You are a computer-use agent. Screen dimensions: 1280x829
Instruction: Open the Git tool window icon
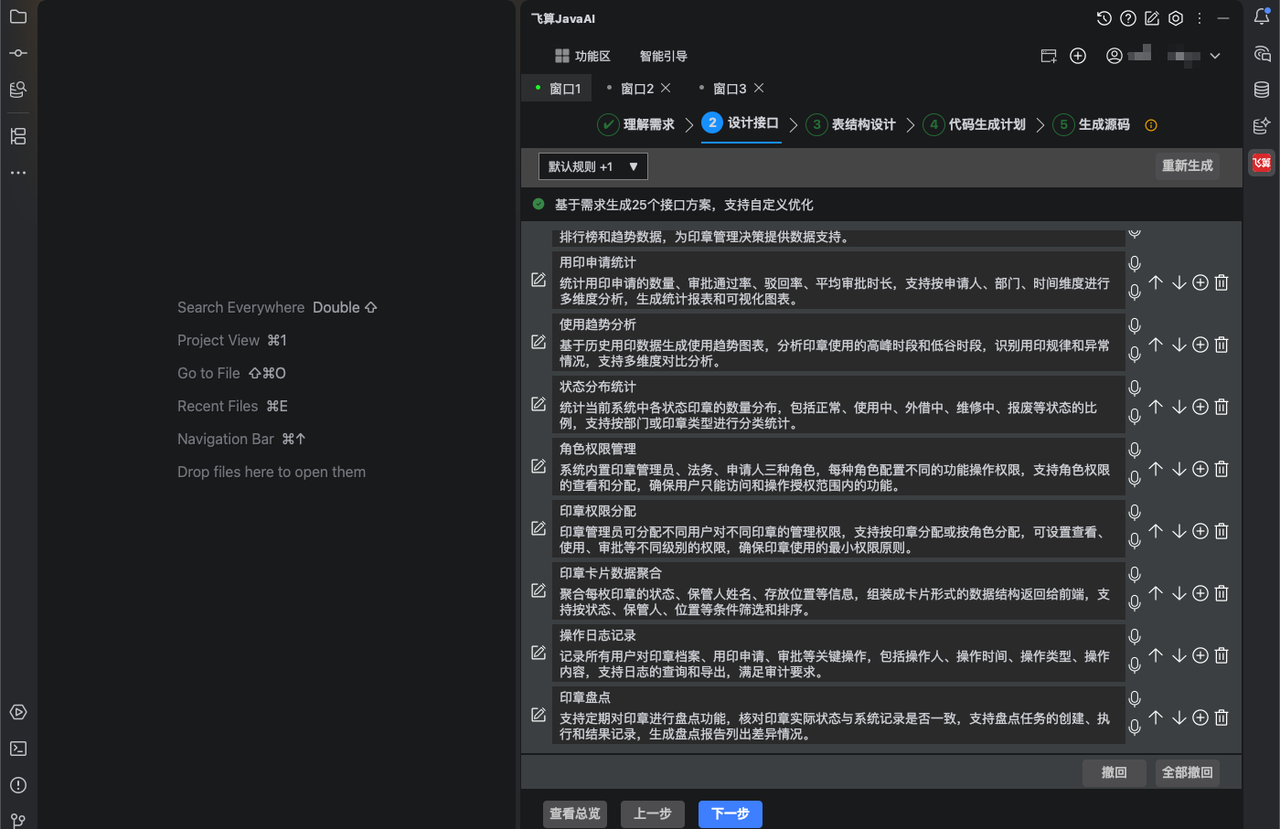18,821
